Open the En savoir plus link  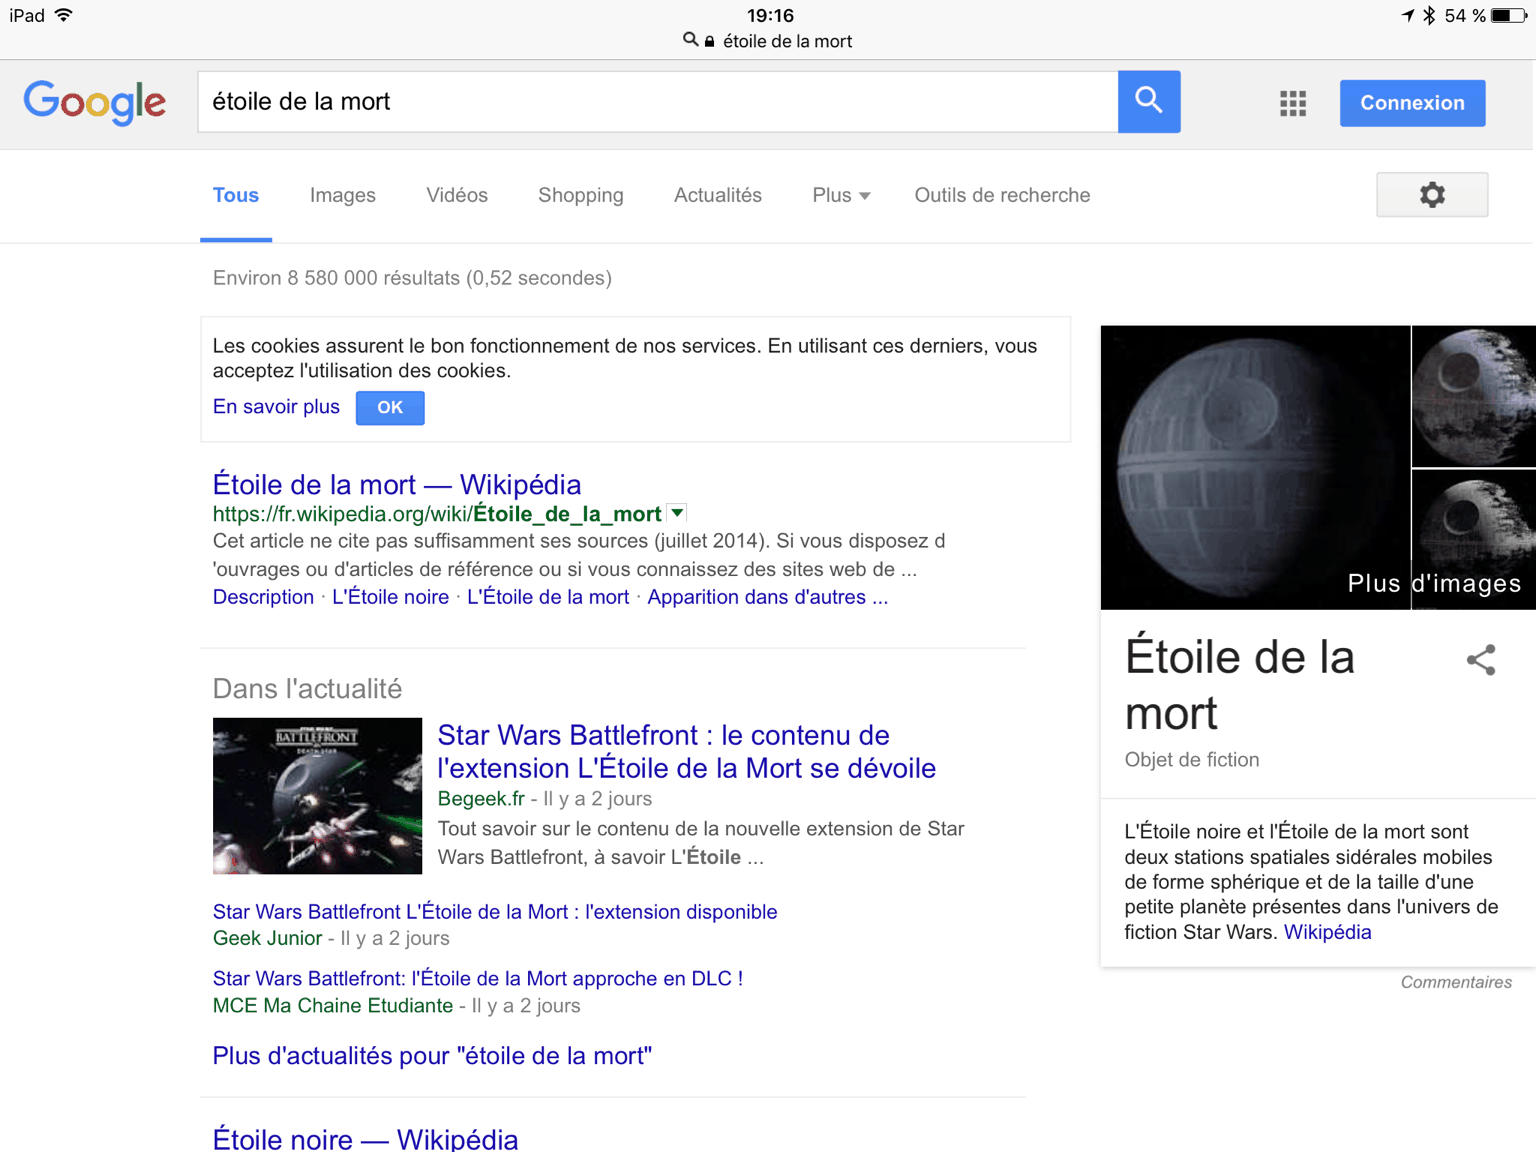point(276,406)
